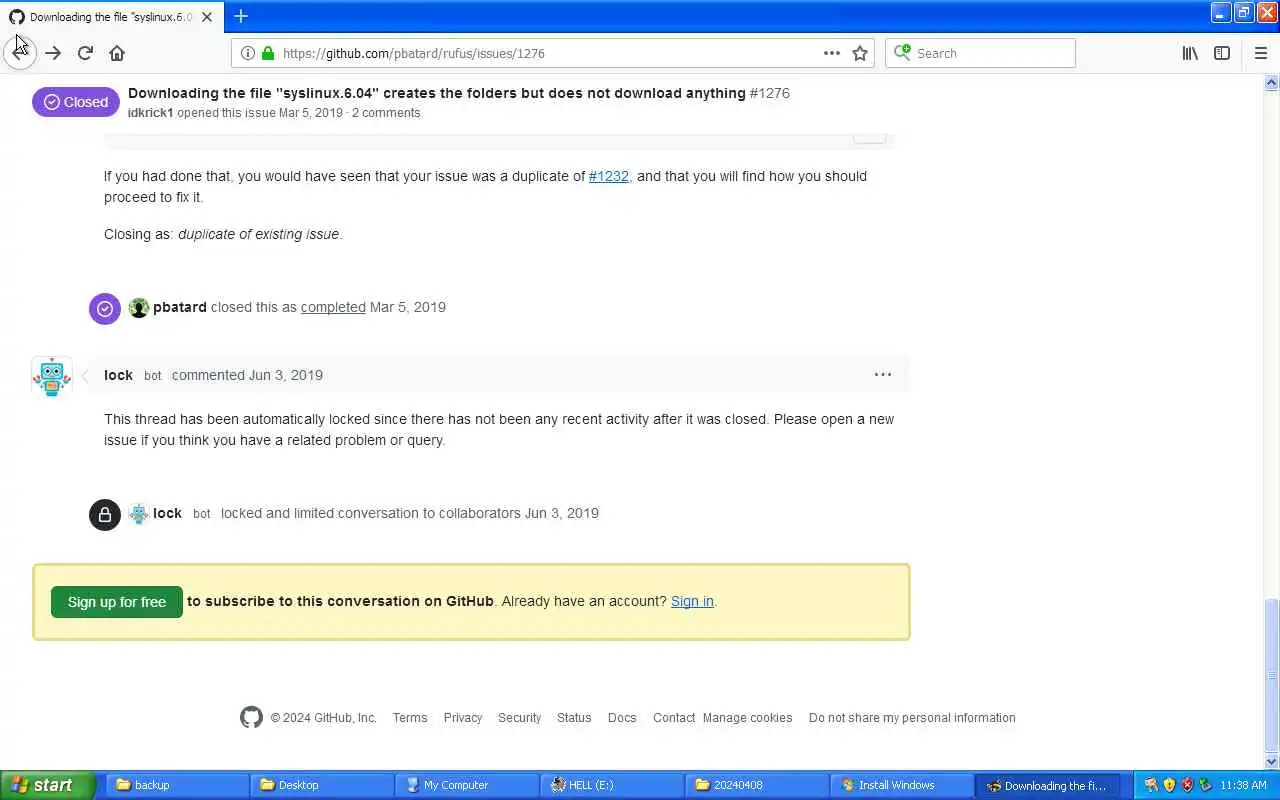The height and width of the screenshot is (800, 1280).
Task: Show site information icon in address bar
Action: pyautogui.click(x=248, y=53)
